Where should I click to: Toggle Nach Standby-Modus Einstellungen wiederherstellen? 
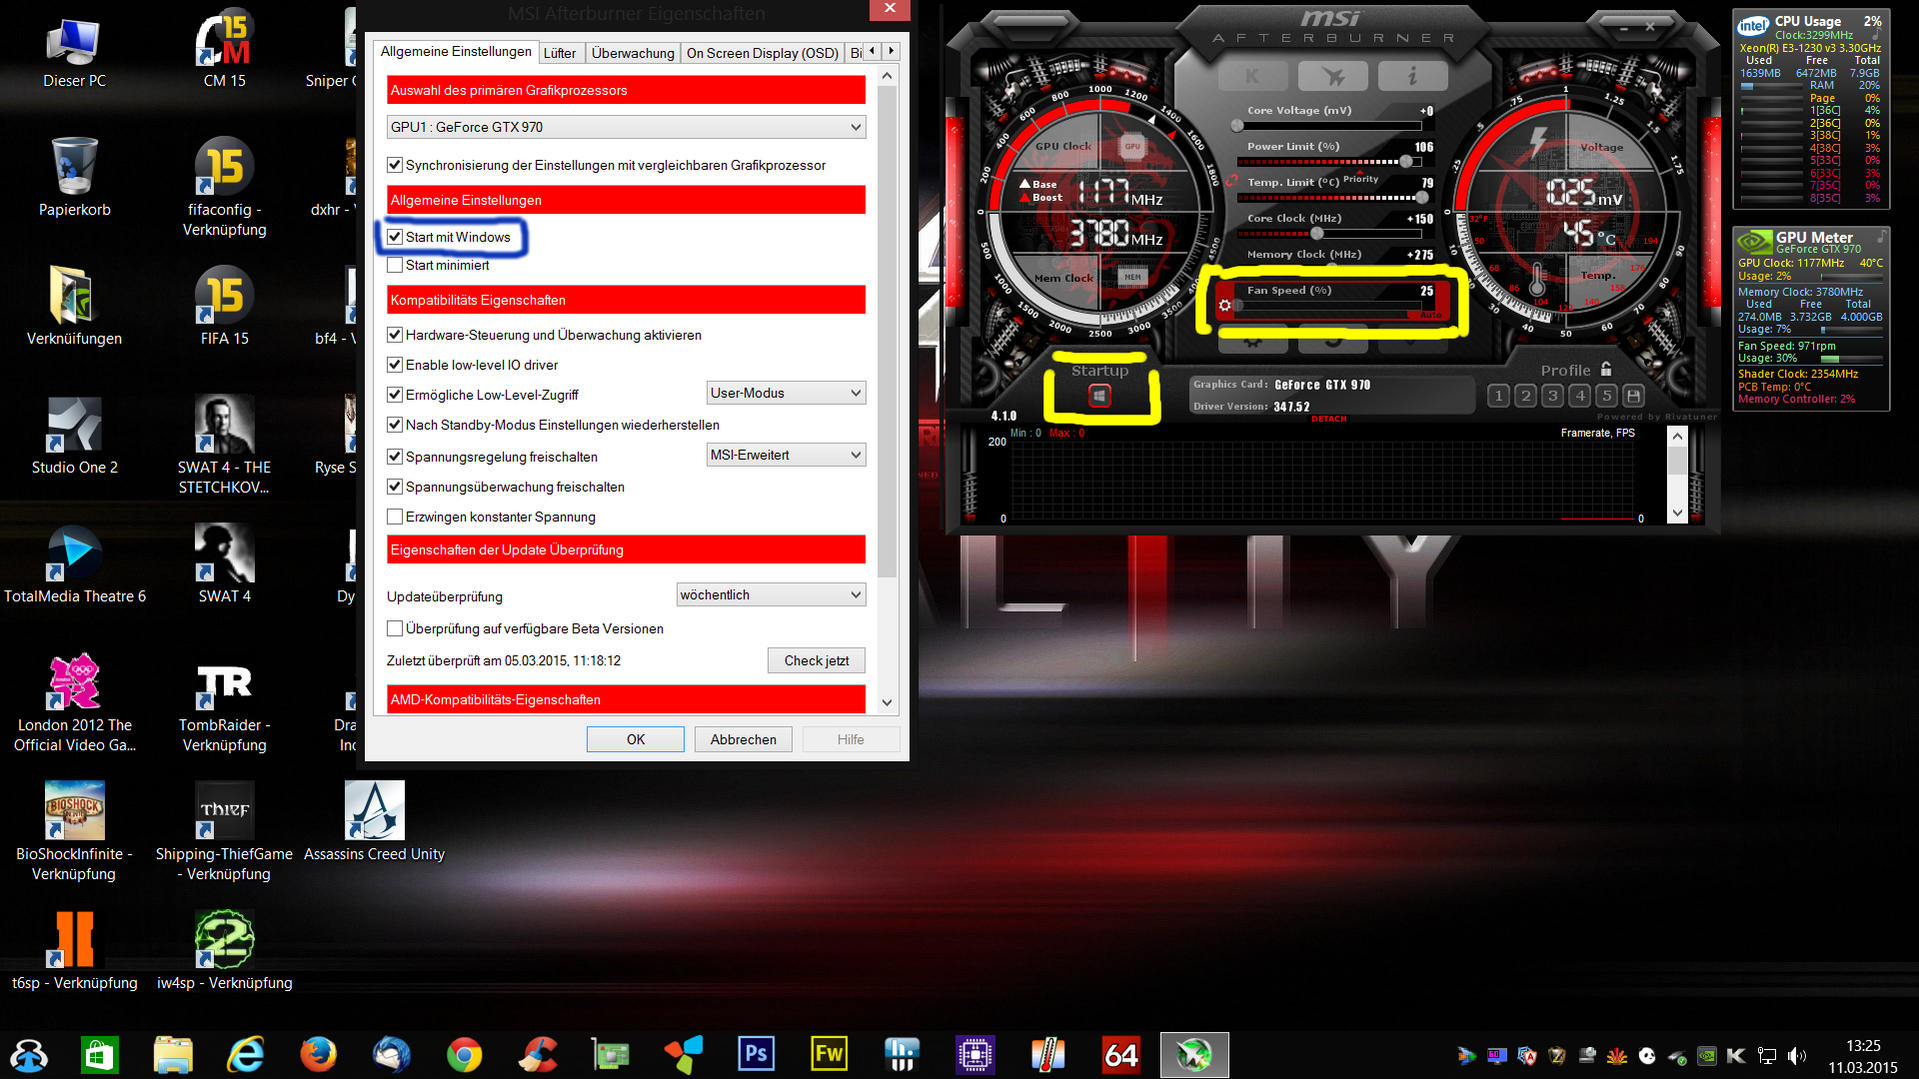[395, 425]
